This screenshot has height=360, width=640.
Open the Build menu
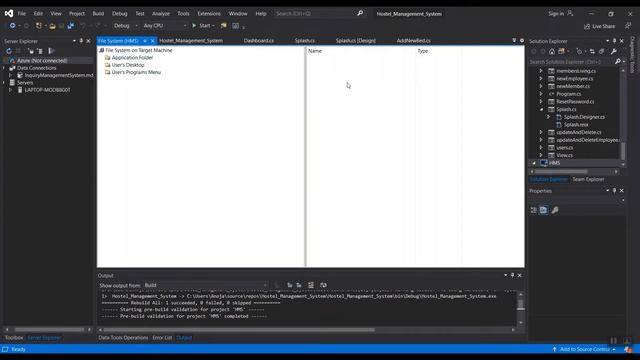[98, 13]
